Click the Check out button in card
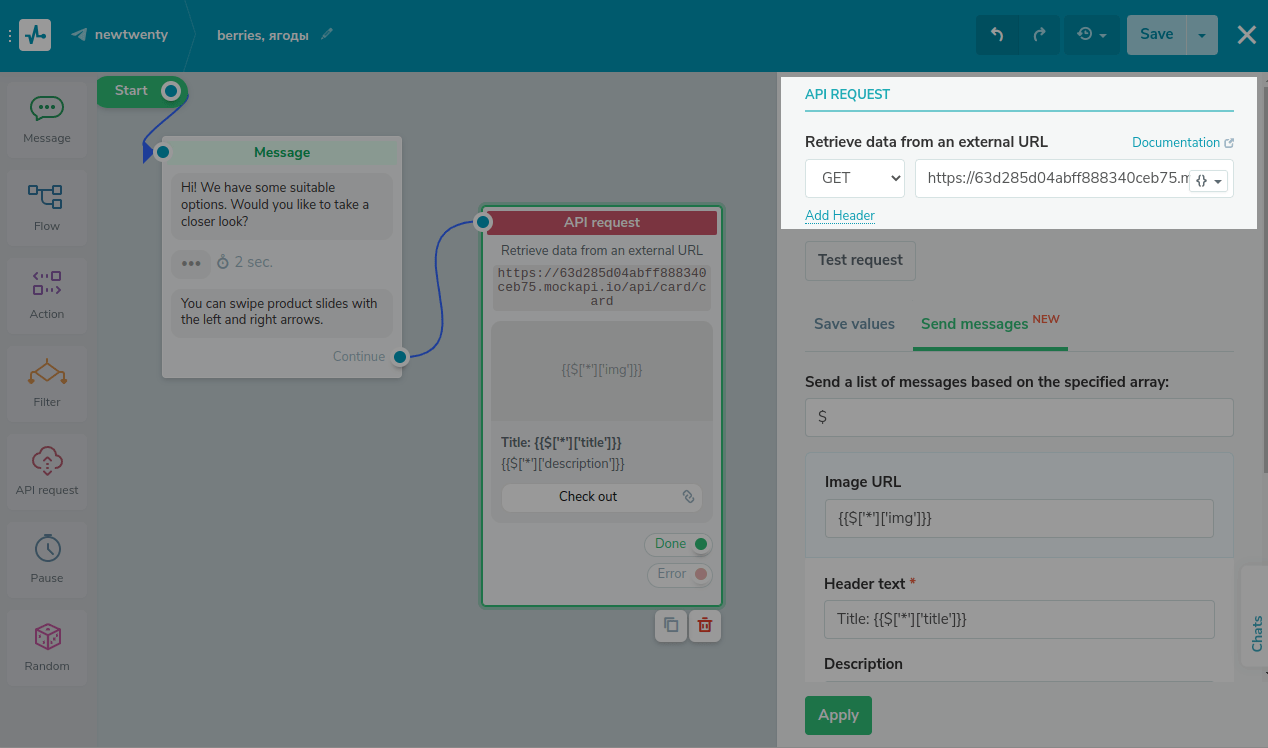This screenshot has width=1268, height=748. pos(602,497)
